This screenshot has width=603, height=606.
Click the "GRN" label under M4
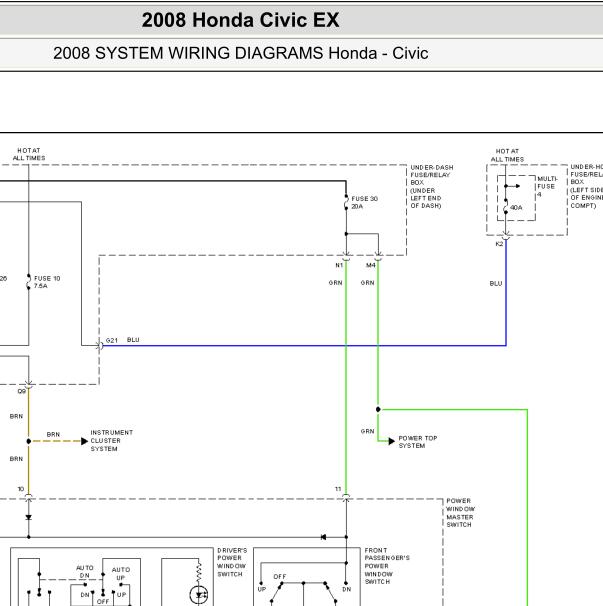pos(367,283)
